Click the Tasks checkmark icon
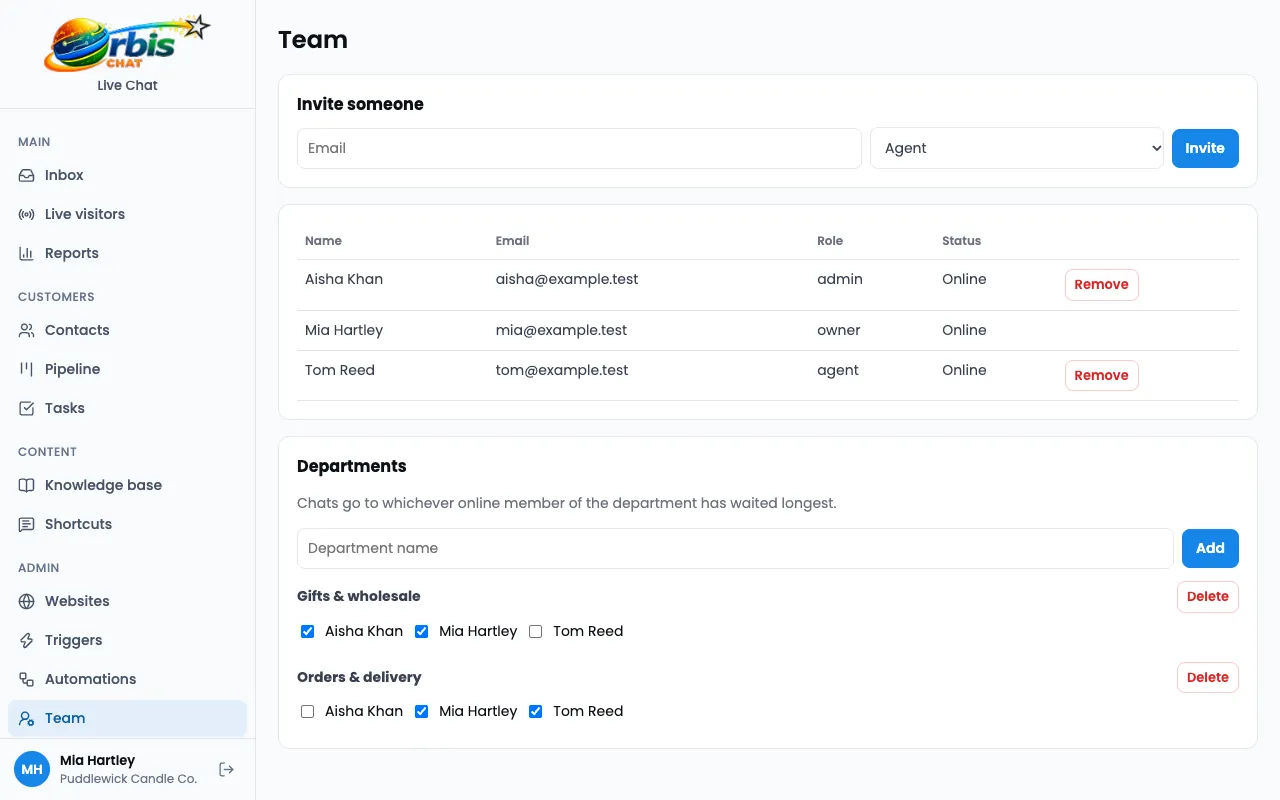The image size is (1280, 800). tap(27, 408)
